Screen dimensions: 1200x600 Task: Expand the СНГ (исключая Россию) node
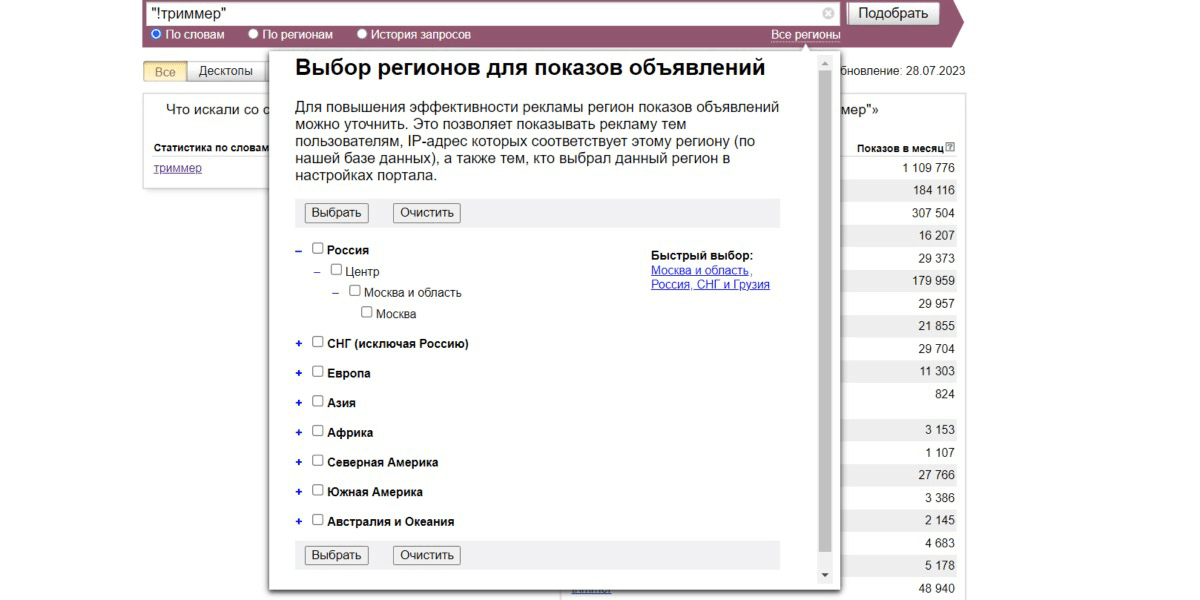pos(299,344)
